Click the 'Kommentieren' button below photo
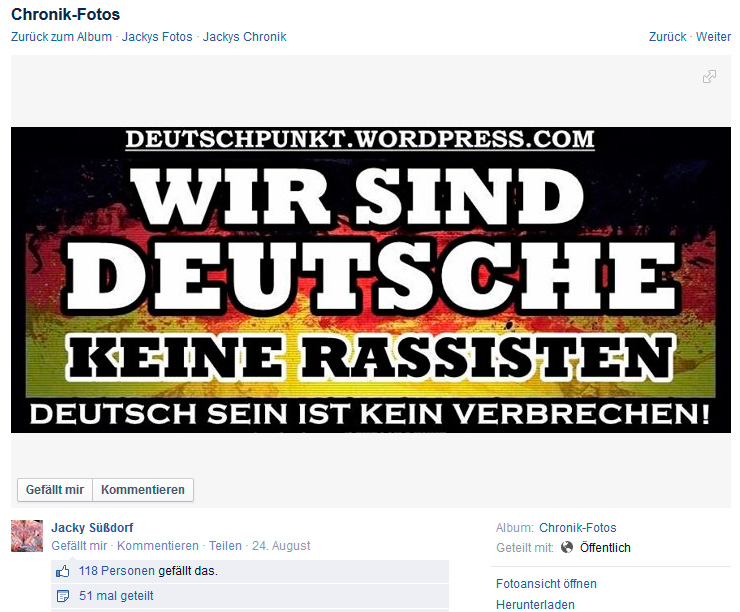 coord(143,490)
